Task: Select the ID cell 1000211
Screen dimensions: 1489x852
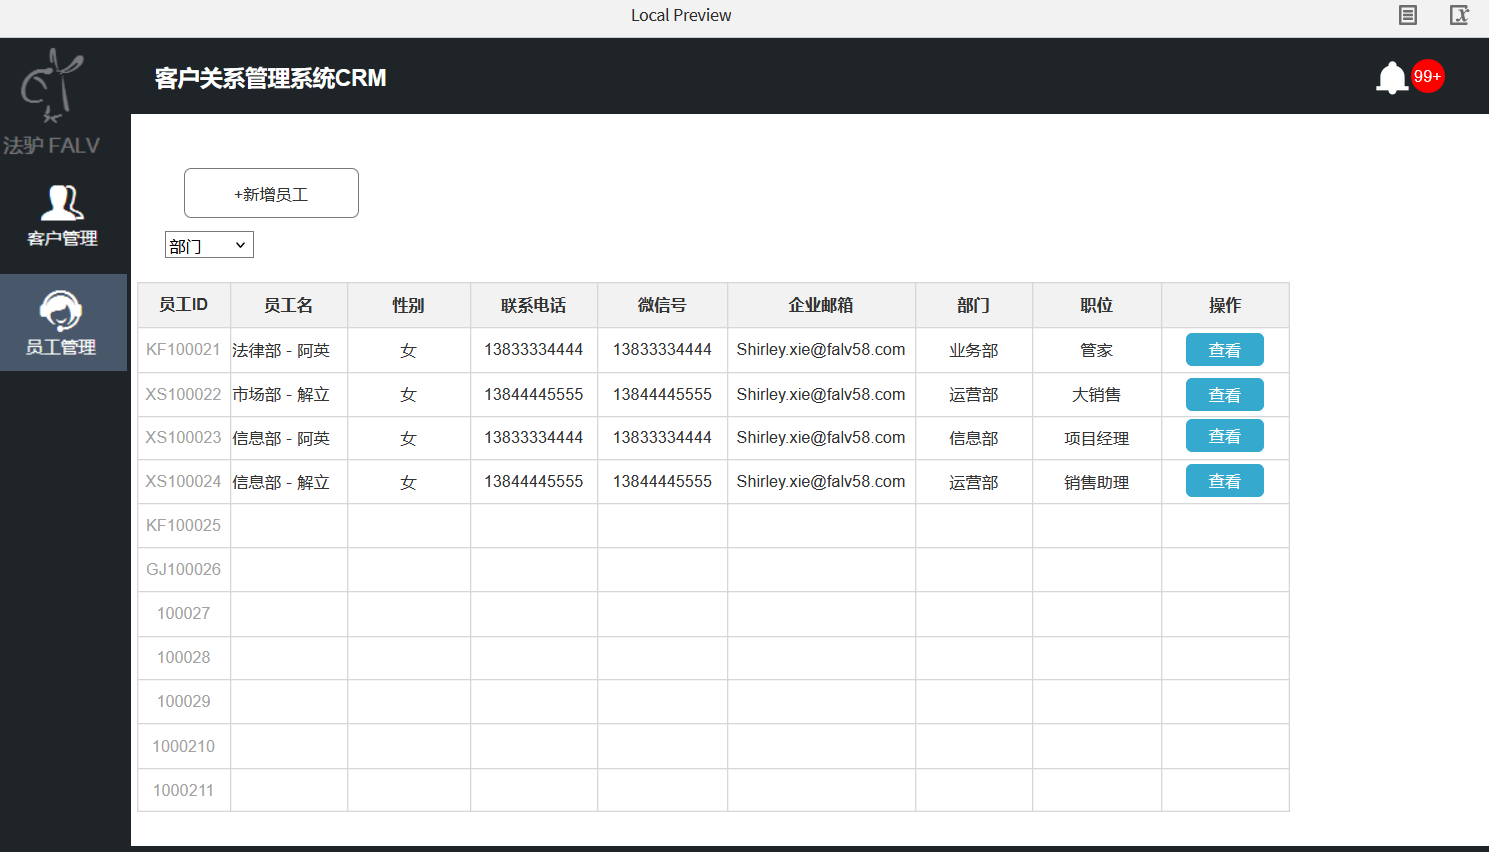Action: click(x=184, y=791)
